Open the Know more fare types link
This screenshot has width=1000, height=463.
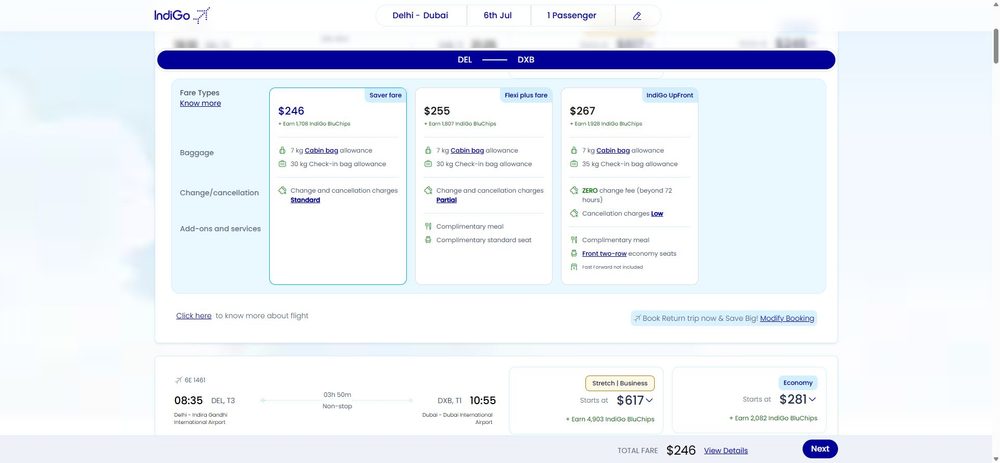pos(200,103)
